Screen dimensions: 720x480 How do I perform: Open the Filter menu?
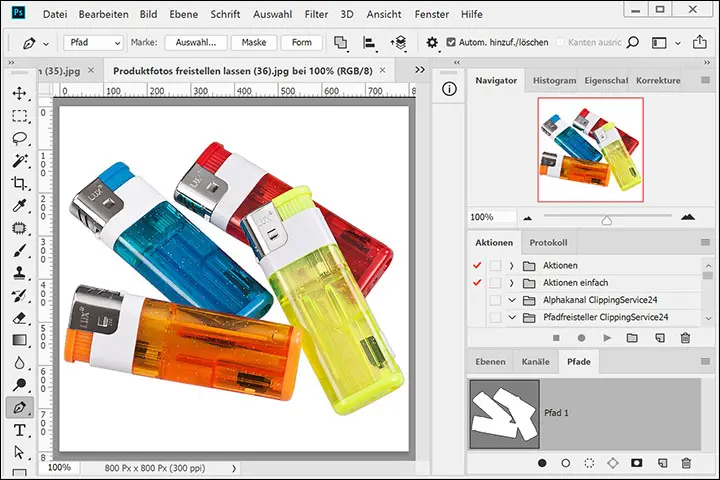tap(316, 15)
